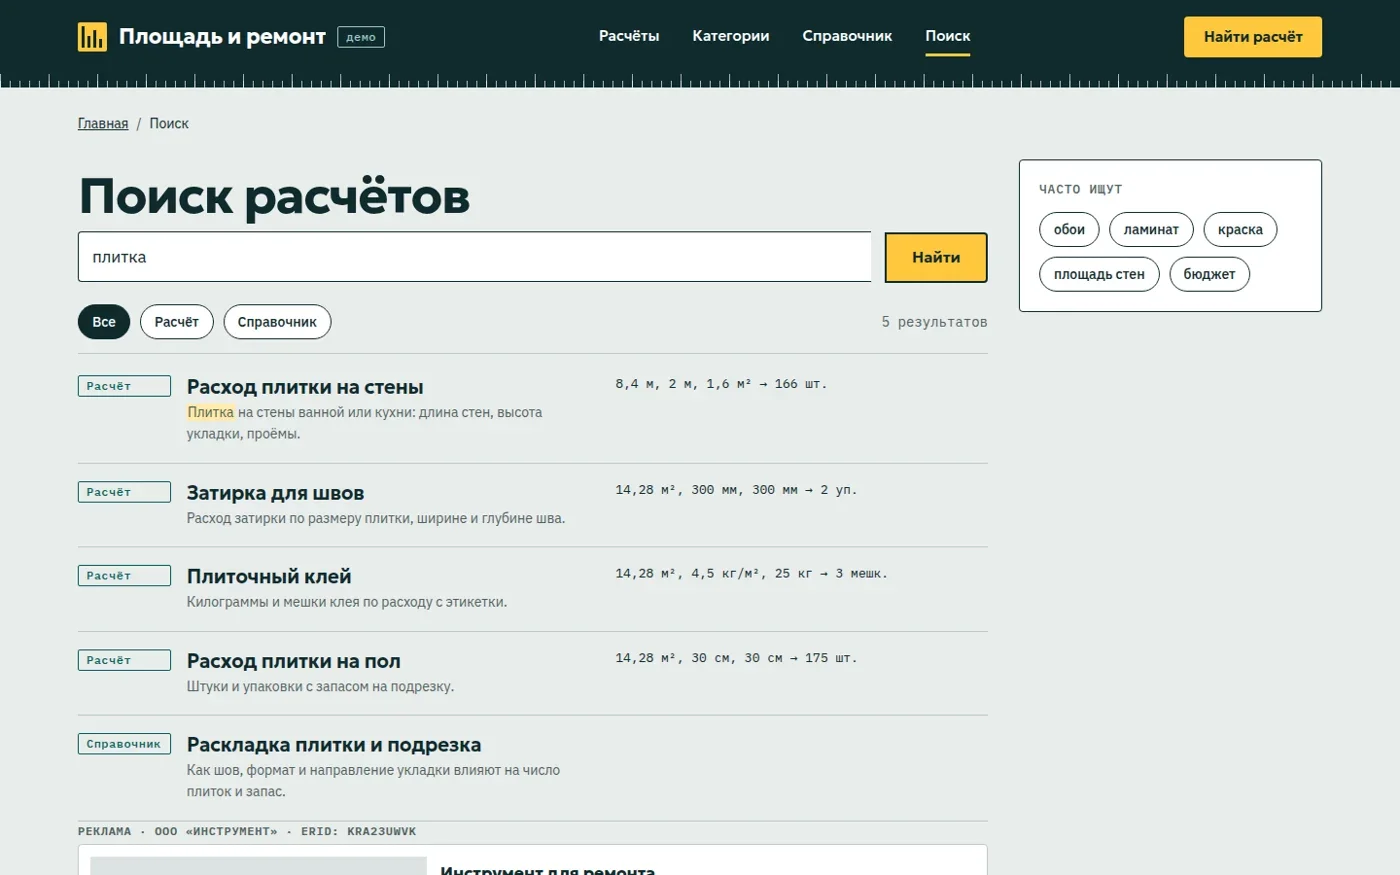Focus the search field containing плитка
The width and height of the screenshot is (1400, 875).
(475, 257)
